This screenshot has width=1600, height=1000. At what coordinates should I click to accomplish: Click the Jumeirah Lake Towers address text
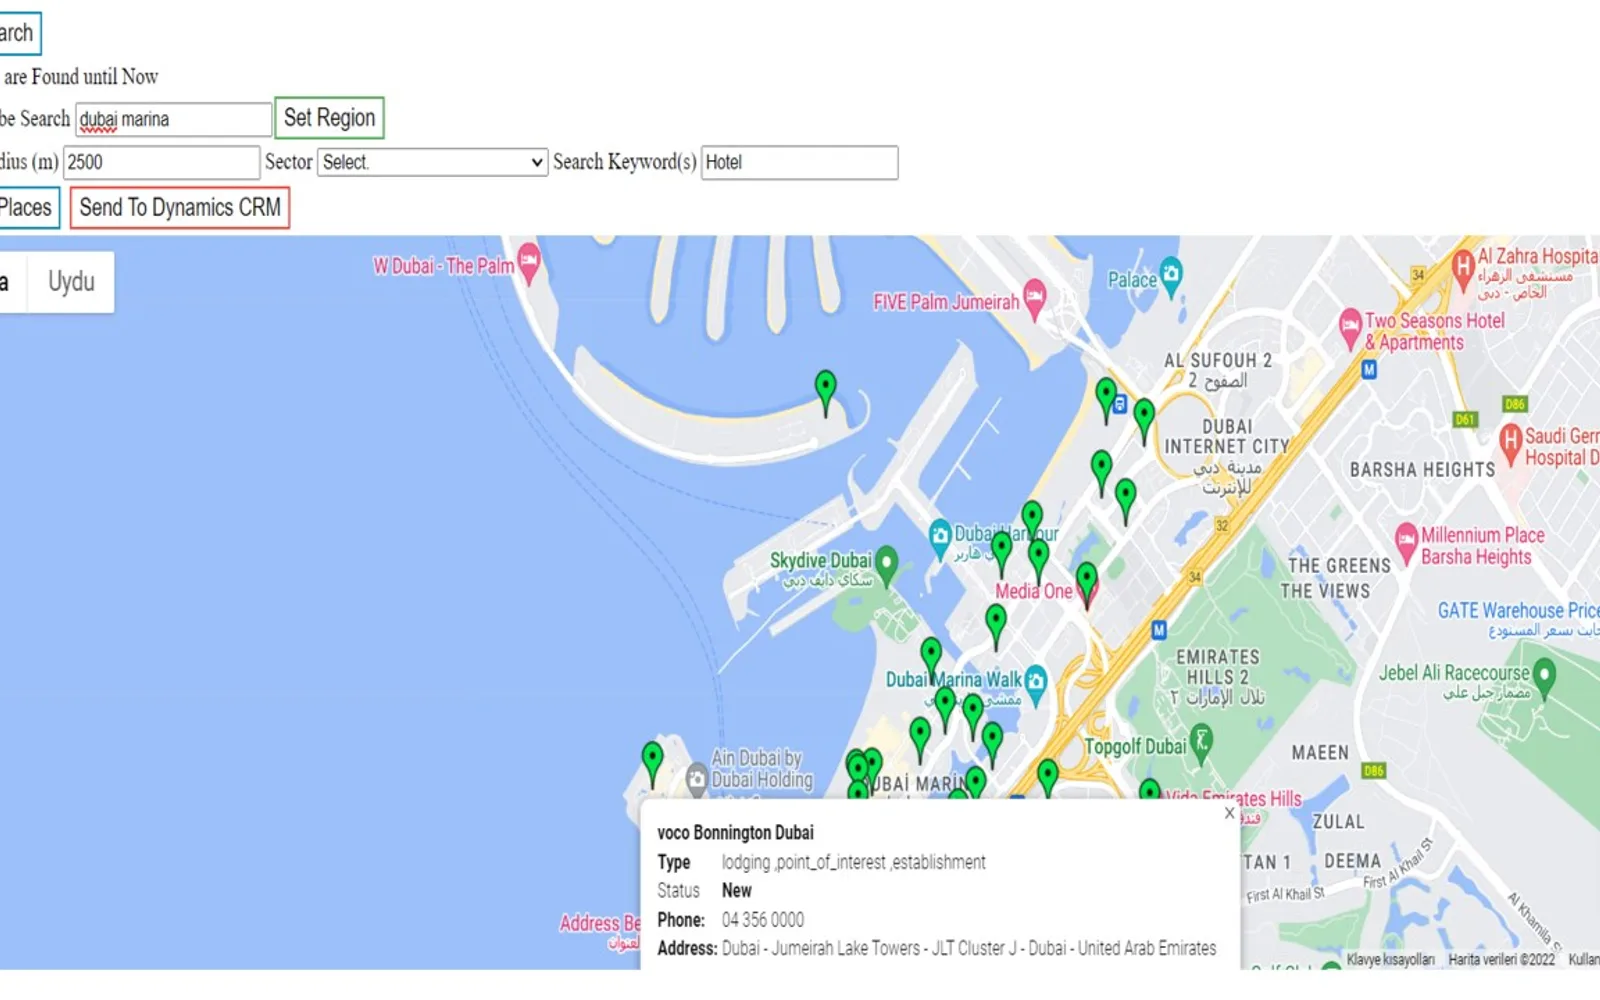[x=969, y=948]
